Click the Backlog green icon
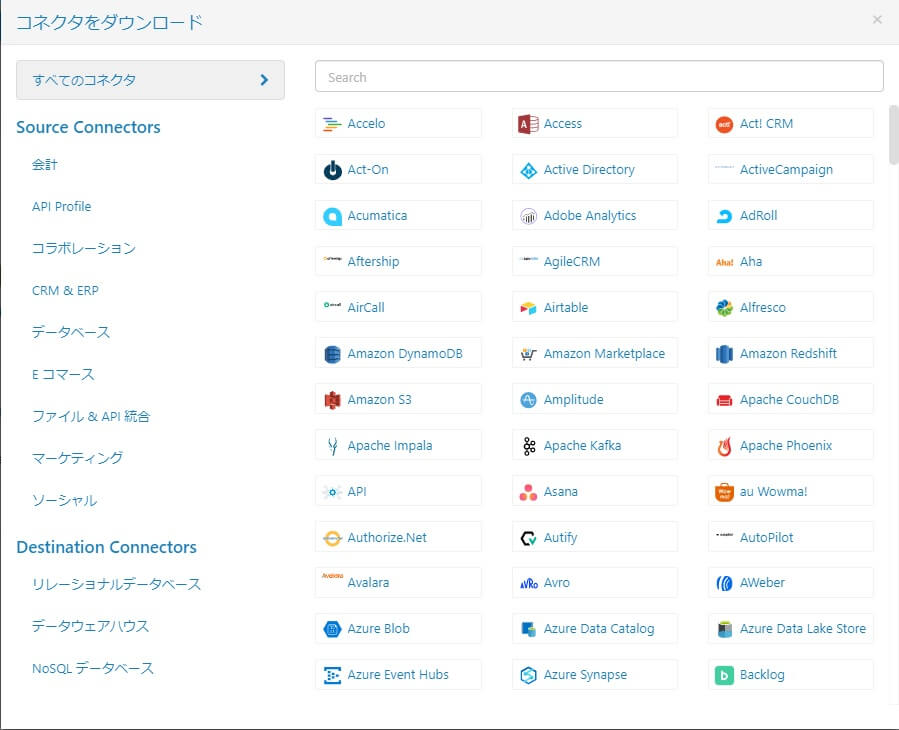The height and width of the screenshot is (730, 899). [724, 675]
